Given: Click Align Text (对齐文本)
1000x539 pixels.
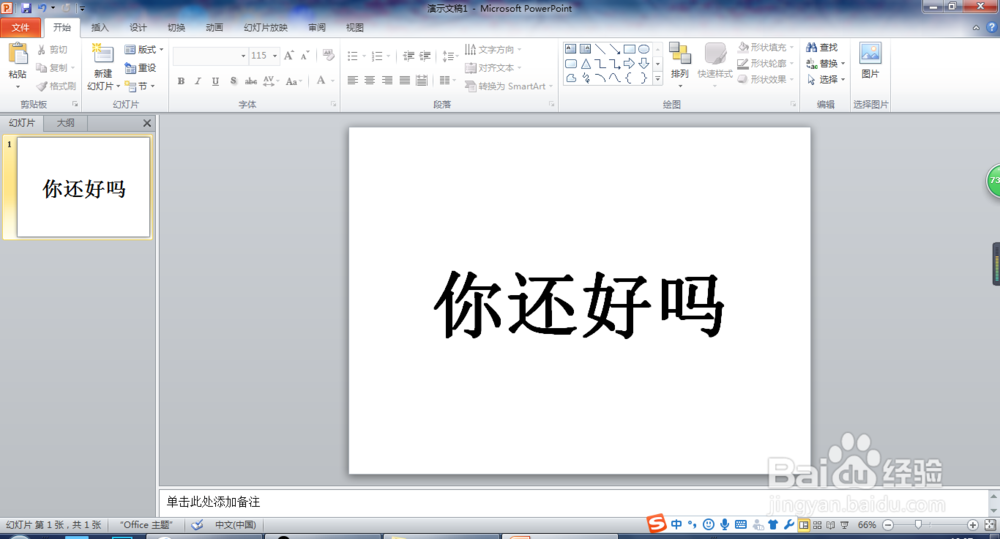Looking at the screenshot, I should [x=492, y=68].
